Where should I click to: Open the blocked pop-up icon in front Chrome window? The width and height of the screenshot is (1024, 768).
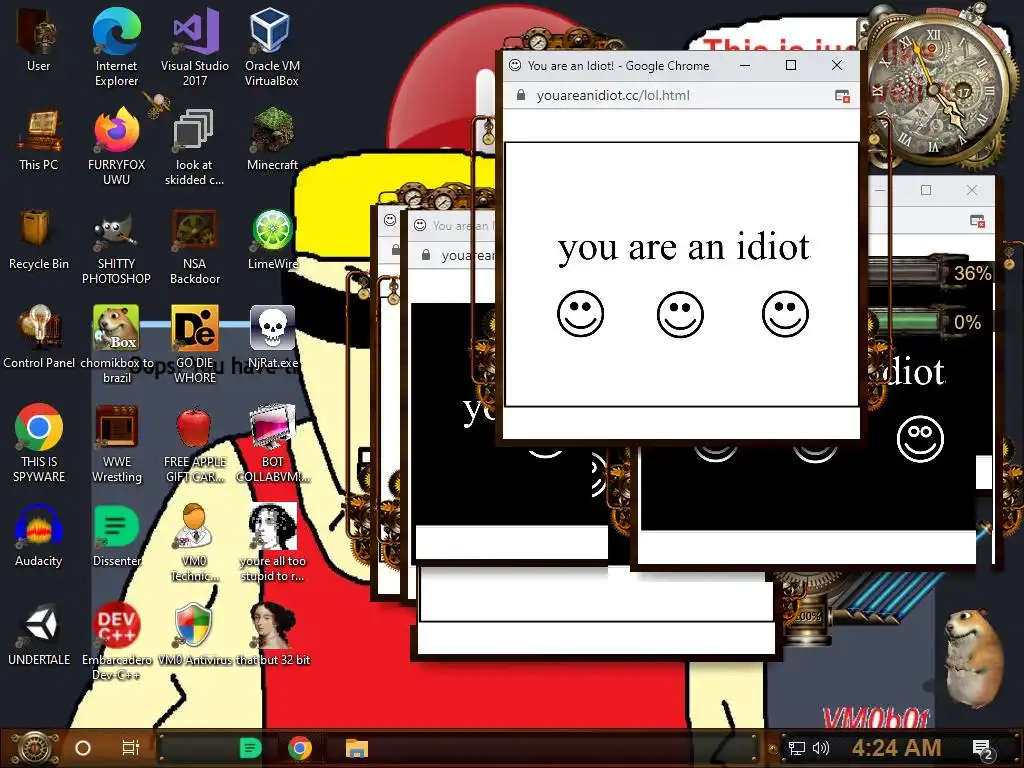[842, 96]
